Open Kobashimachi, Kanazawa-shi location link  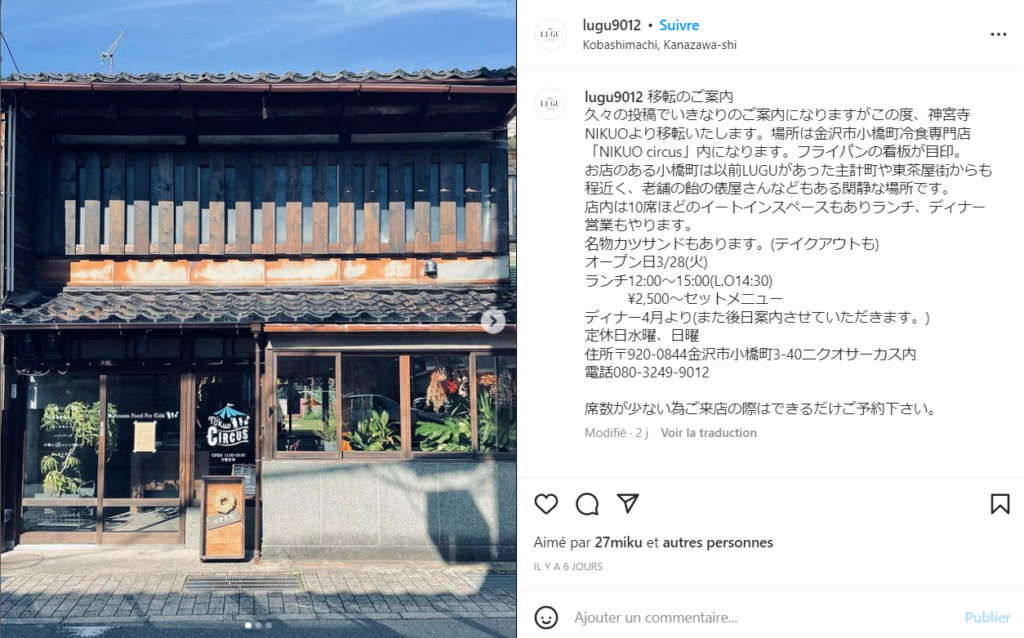(x=660, y=45)
